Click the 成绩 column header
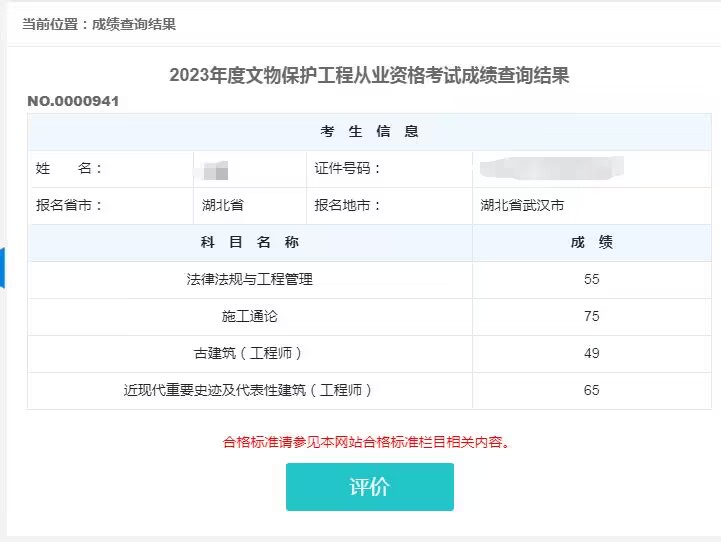This screenshot has width=721, height=542. click(x=591, y=242)
